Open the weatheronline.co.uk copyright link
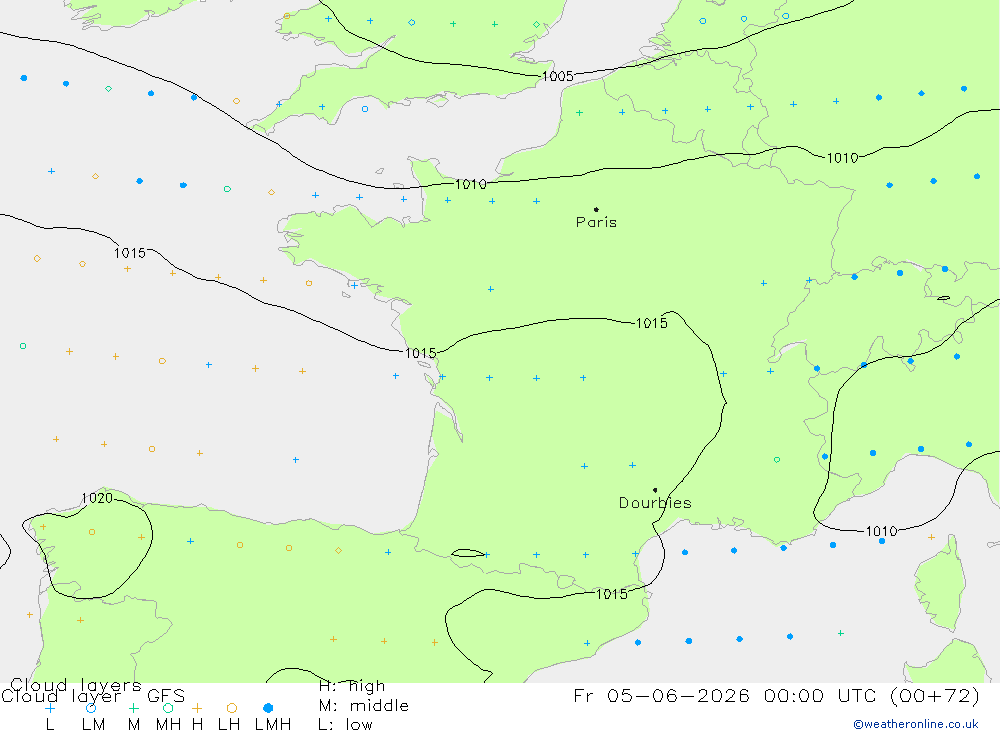The width and height of the screenshot is (1000, 733). pyautogui.click(x=916, y=724)
